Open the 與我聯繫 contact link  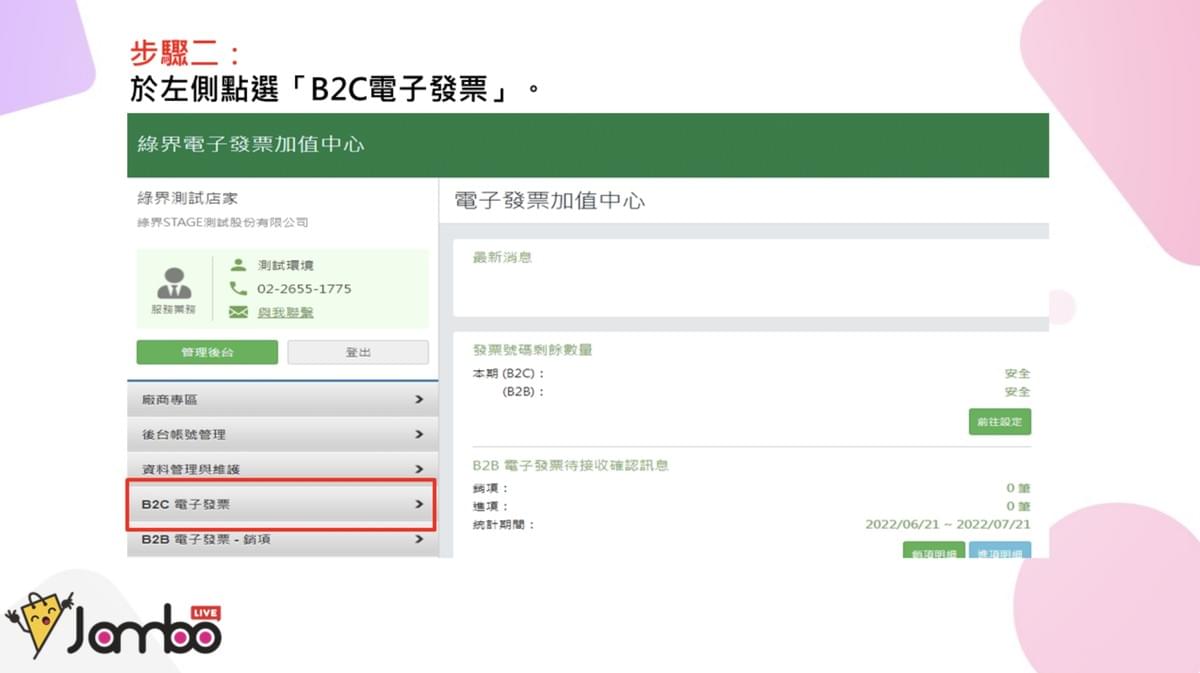point(285,312)
